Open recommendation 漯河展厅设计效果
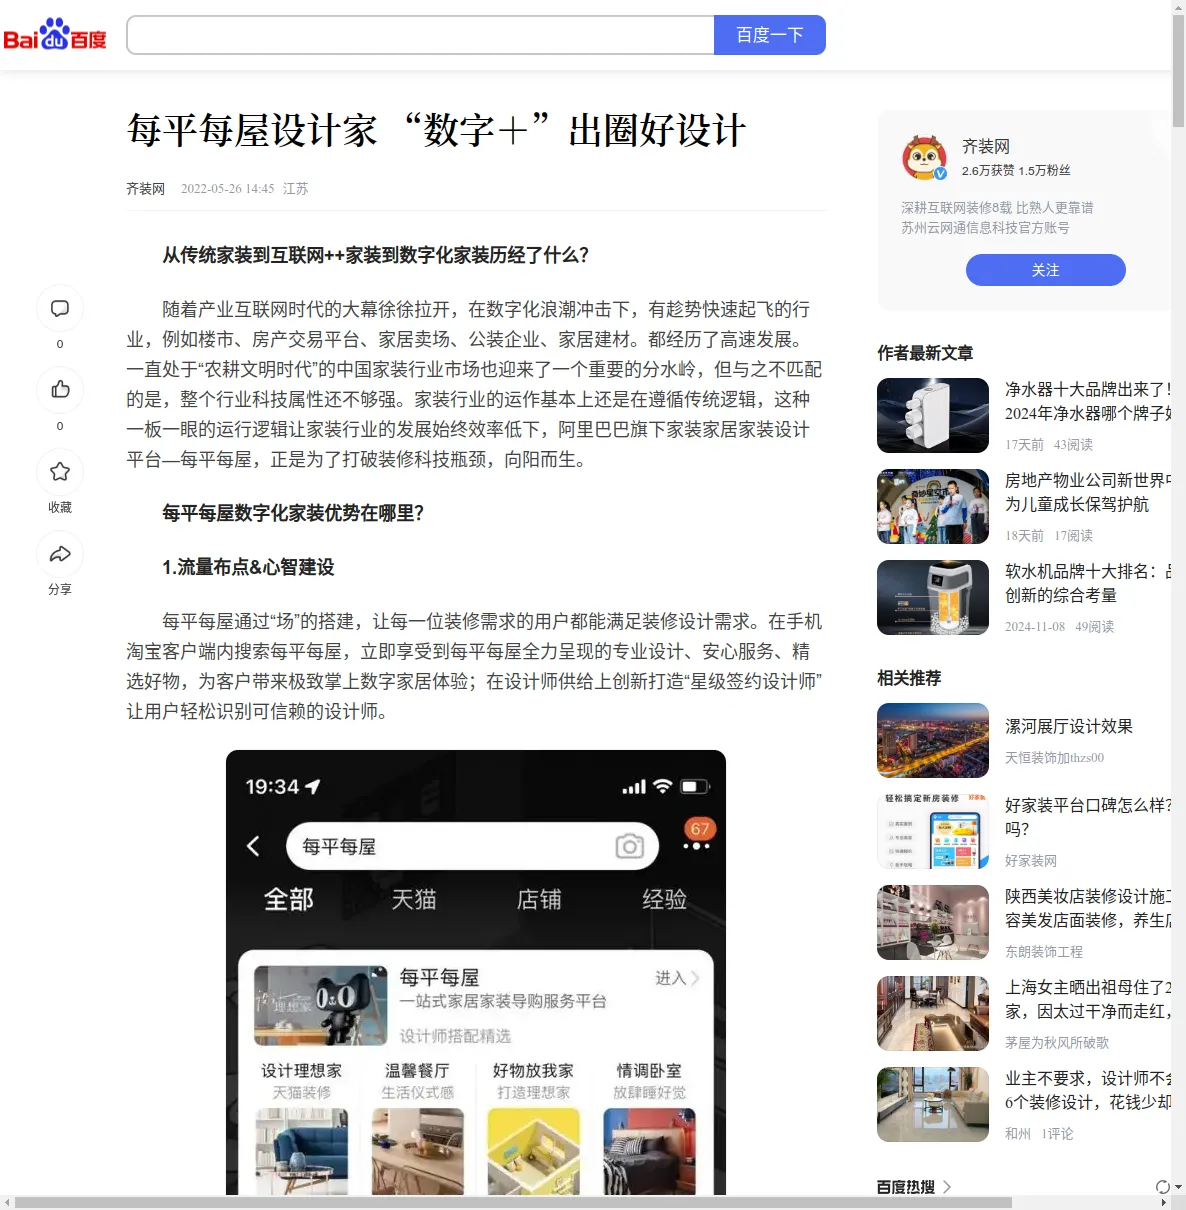The width and height of the screenshot is (1186, 1210). (x=1069, y=727)
